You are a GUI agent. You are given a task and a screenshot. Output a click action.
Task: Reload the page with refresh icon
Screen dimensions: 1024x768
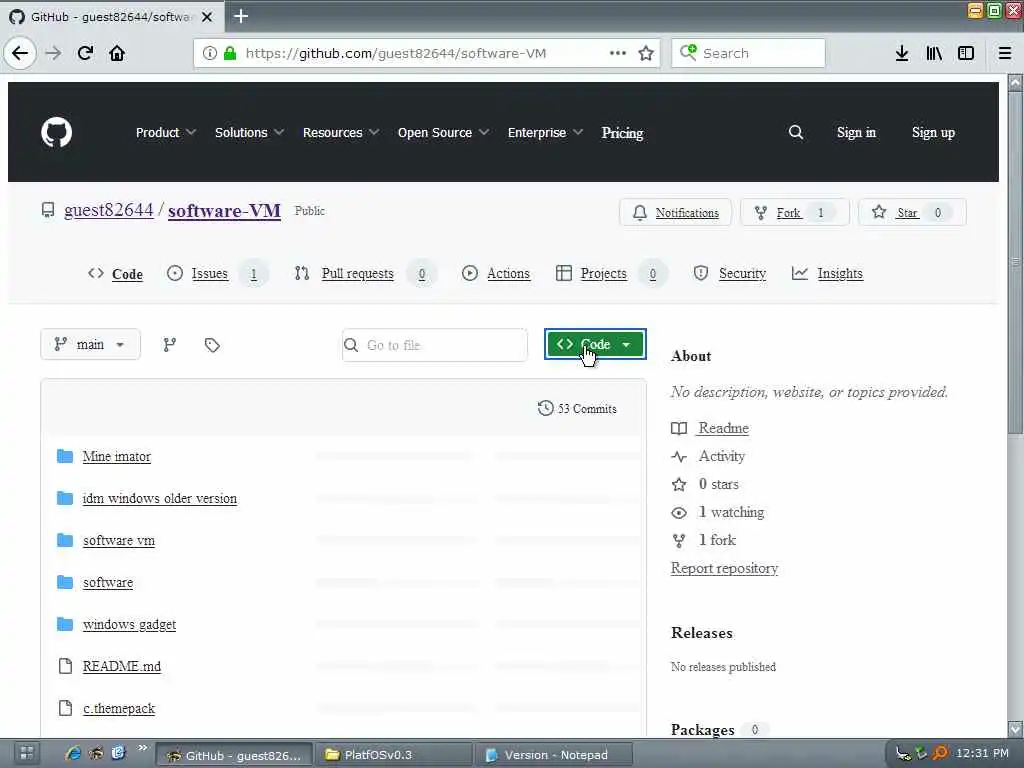click(x=85, y=53)
